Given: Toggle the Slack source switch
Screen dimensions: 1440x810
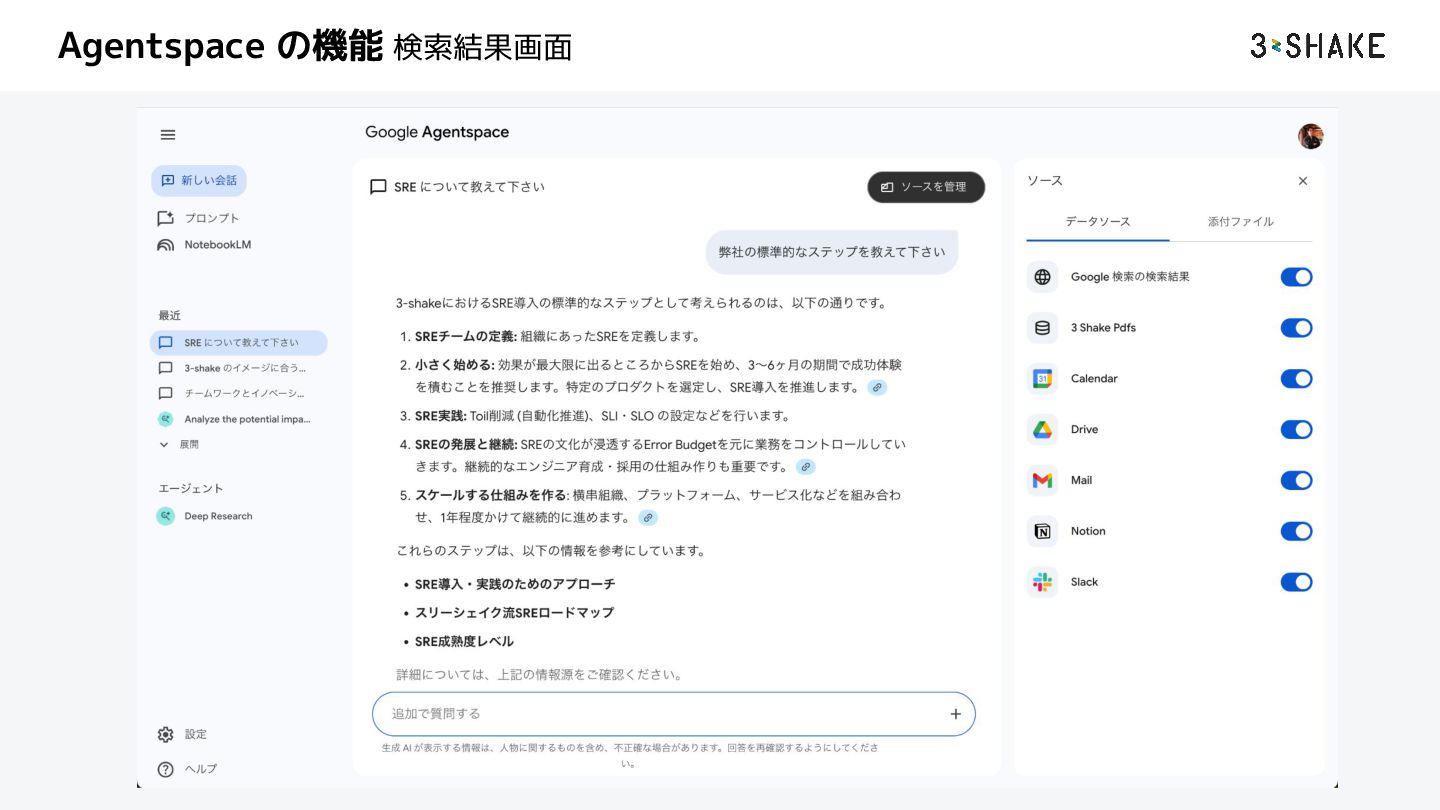Looking at the screenshot, I should click(x=1296, y=583).
